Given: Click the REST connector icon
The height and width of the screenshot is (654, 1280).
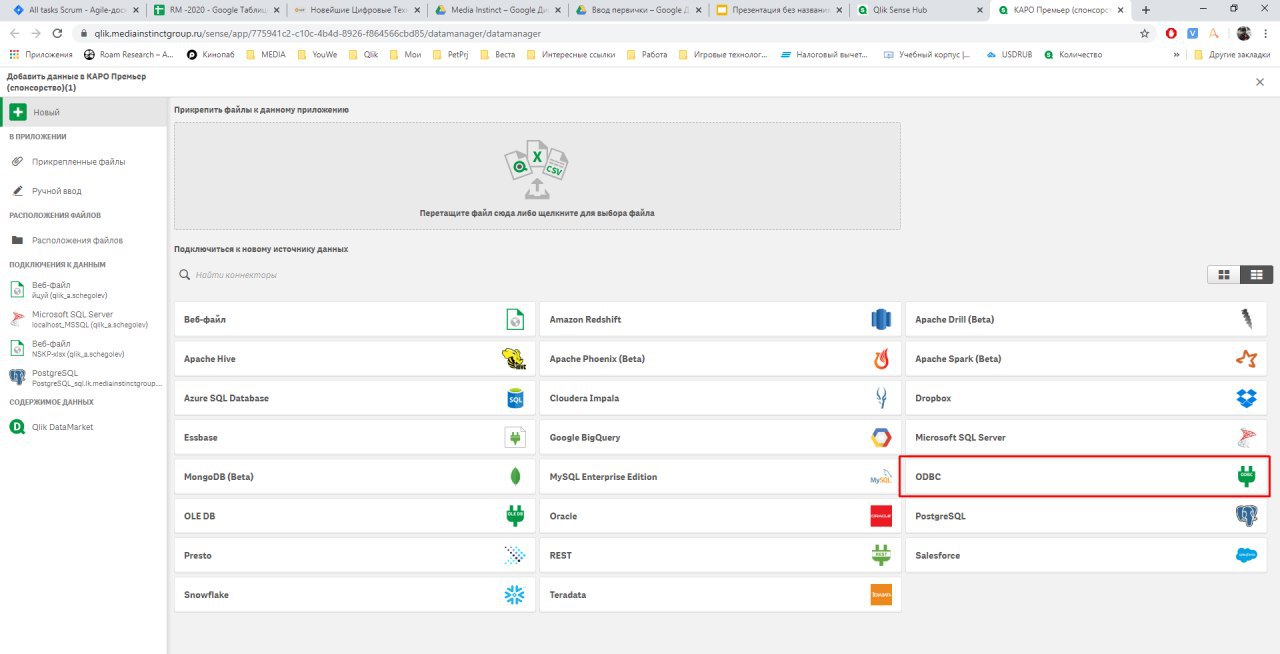Looking at the screenshot, I should pyautogui.click(x=881, y=555).
